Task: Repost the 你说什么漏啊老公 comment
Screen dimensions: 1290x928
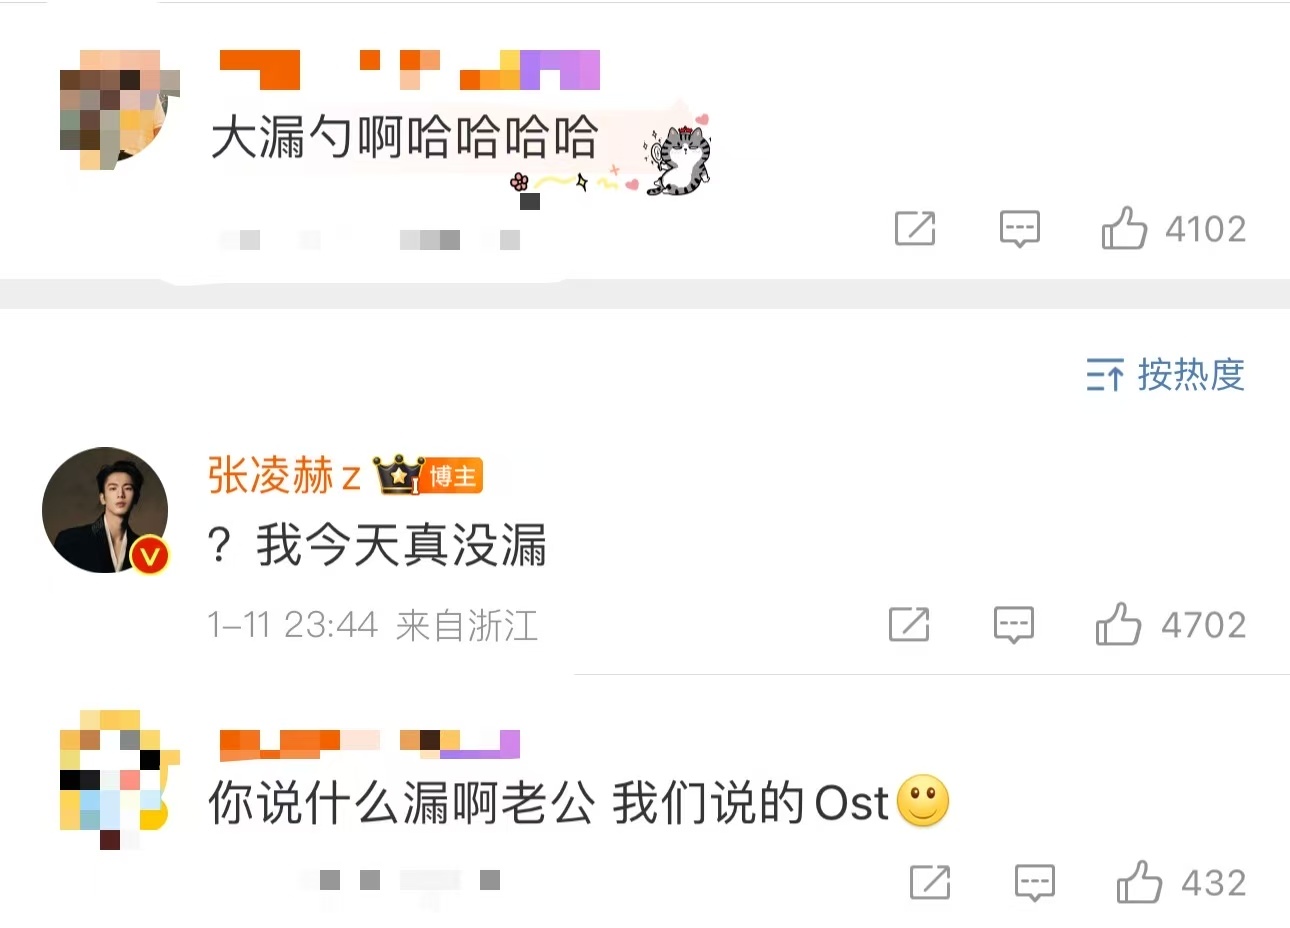Action: tap(930, 883)
